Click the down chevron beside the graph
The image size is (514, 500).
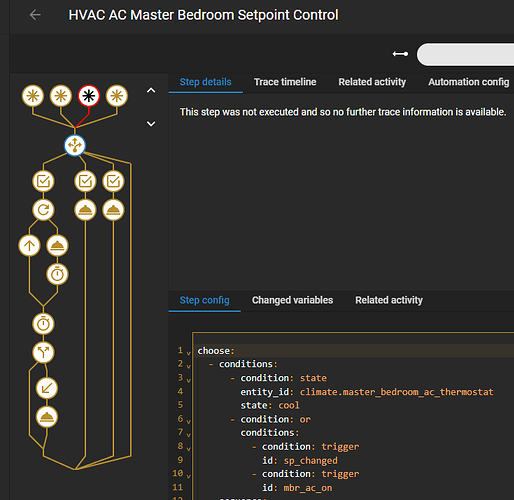pyautogui.click(x=151, y=124)
